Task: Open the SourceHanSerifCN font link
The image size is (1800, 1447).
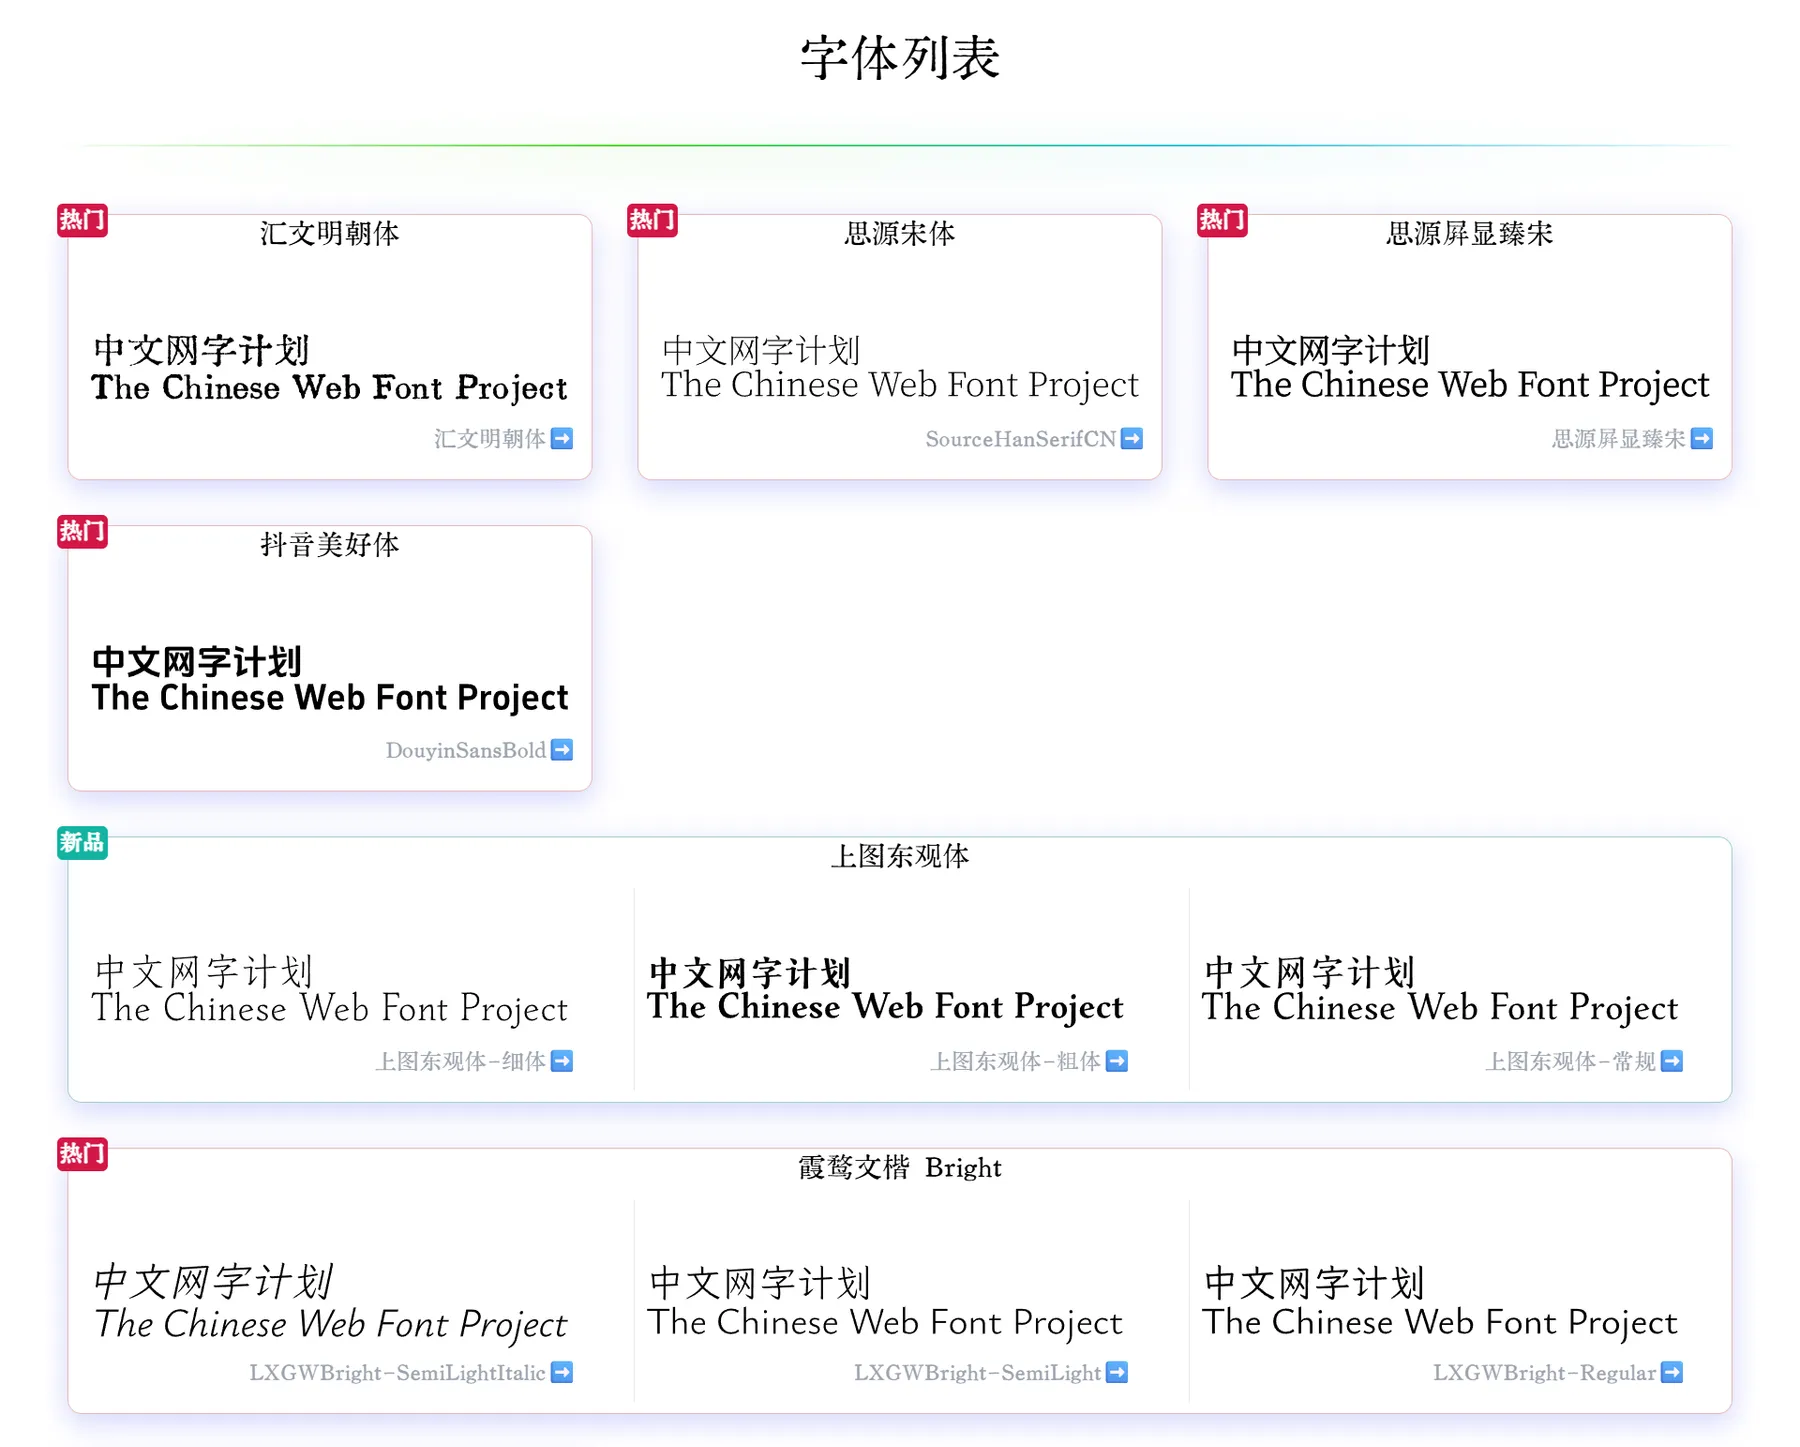Action: [x=1020, y=439]
